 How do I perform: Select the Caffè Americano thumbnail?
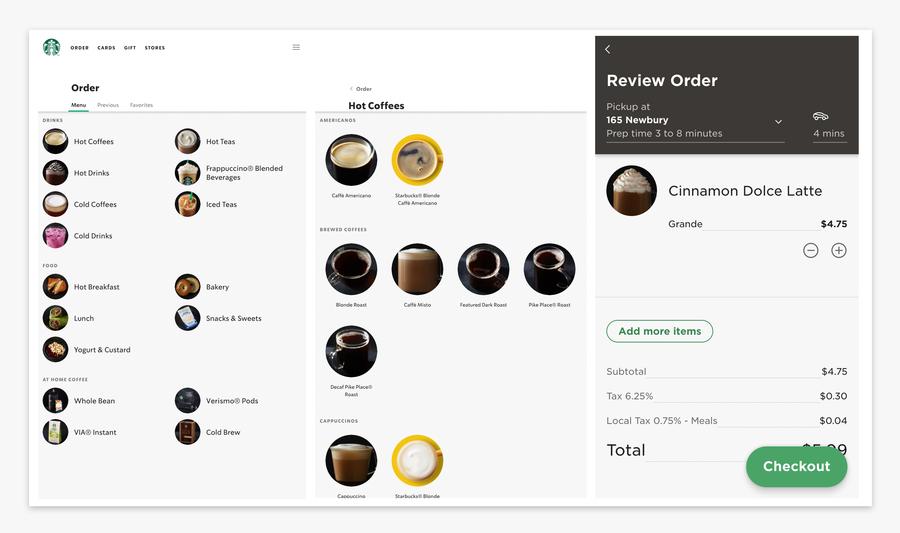pyautogui.click(x=351, y=160)
